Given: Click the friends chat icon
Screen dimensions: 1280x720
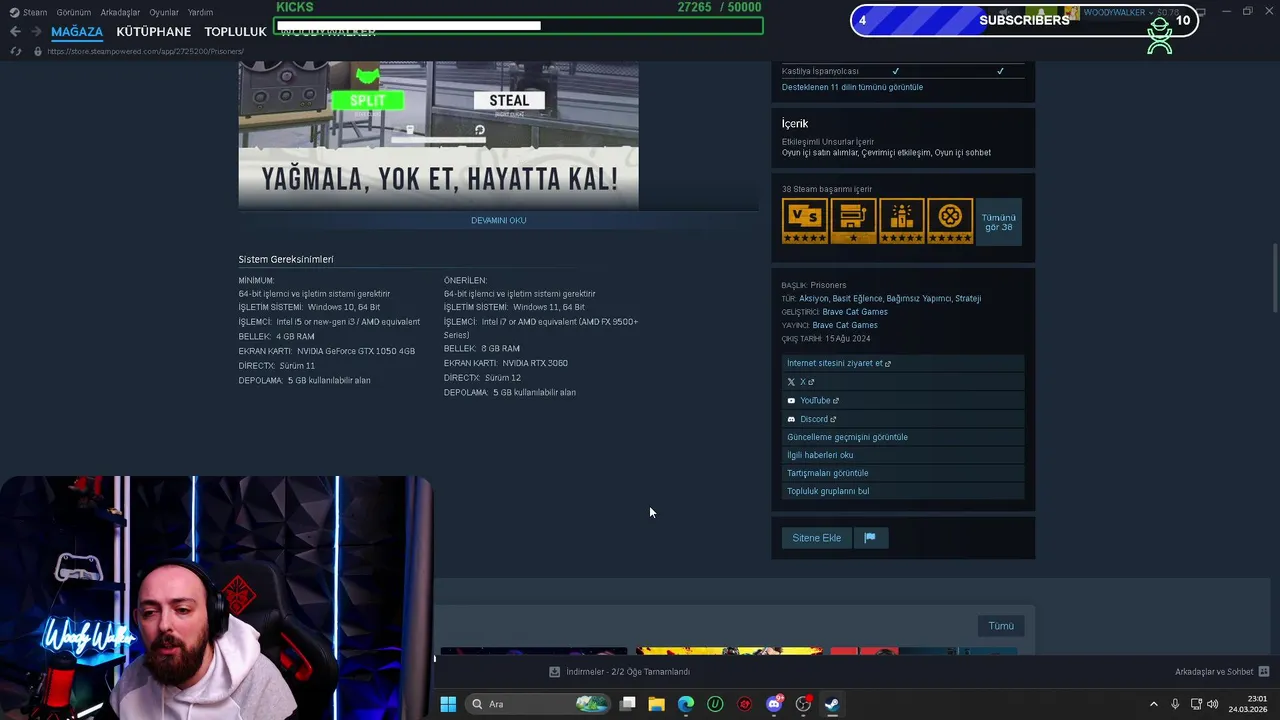Looking at the screenshot, I should coord(1264,672).
